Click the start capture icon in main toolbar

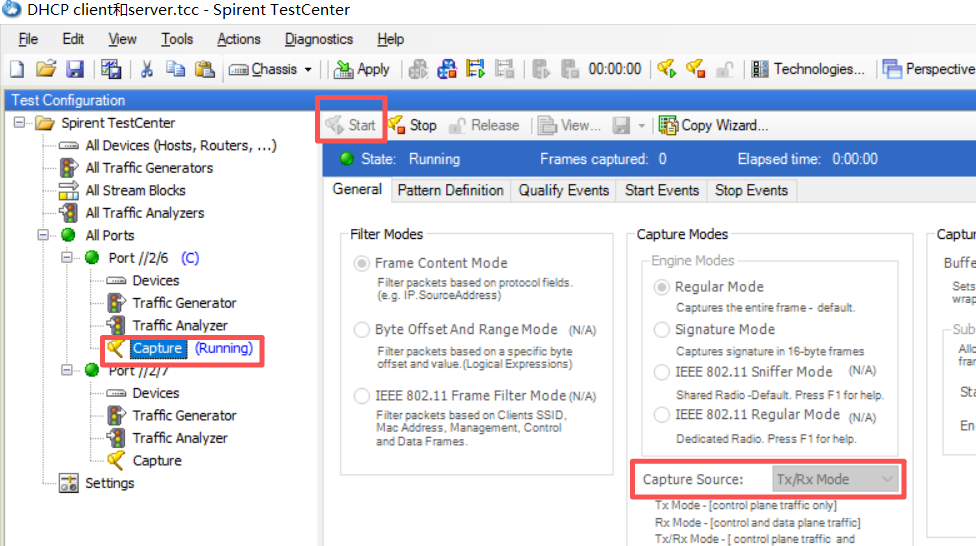point(667,69)
